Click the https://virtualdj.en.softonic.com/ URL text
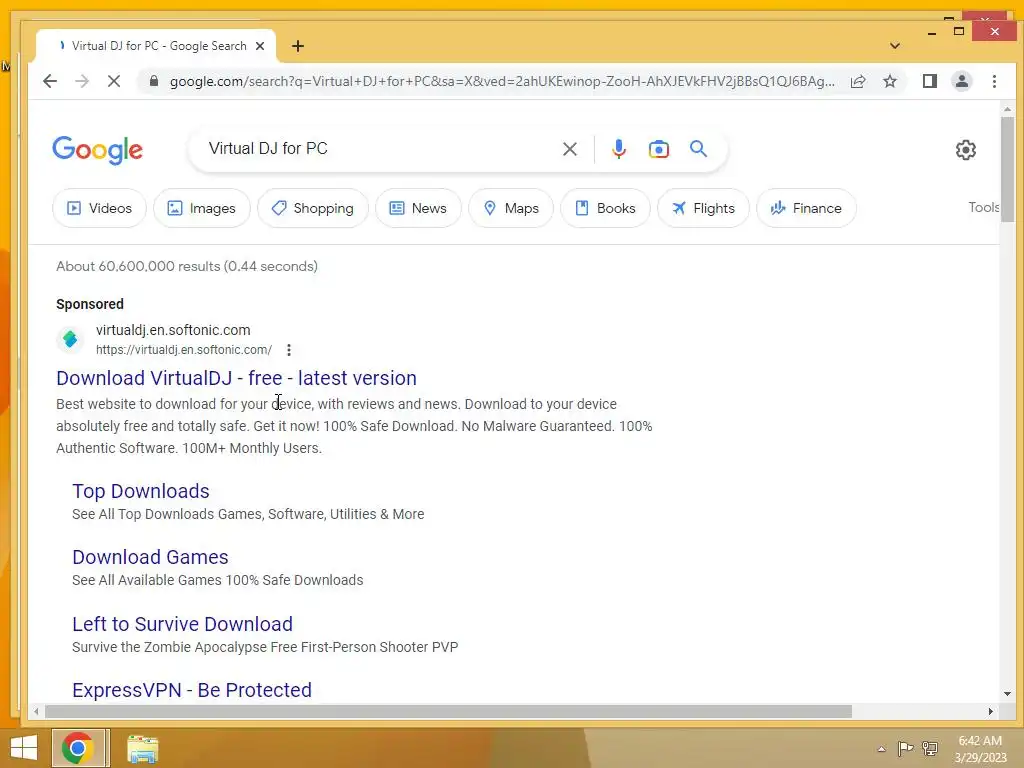 [184, 350]
